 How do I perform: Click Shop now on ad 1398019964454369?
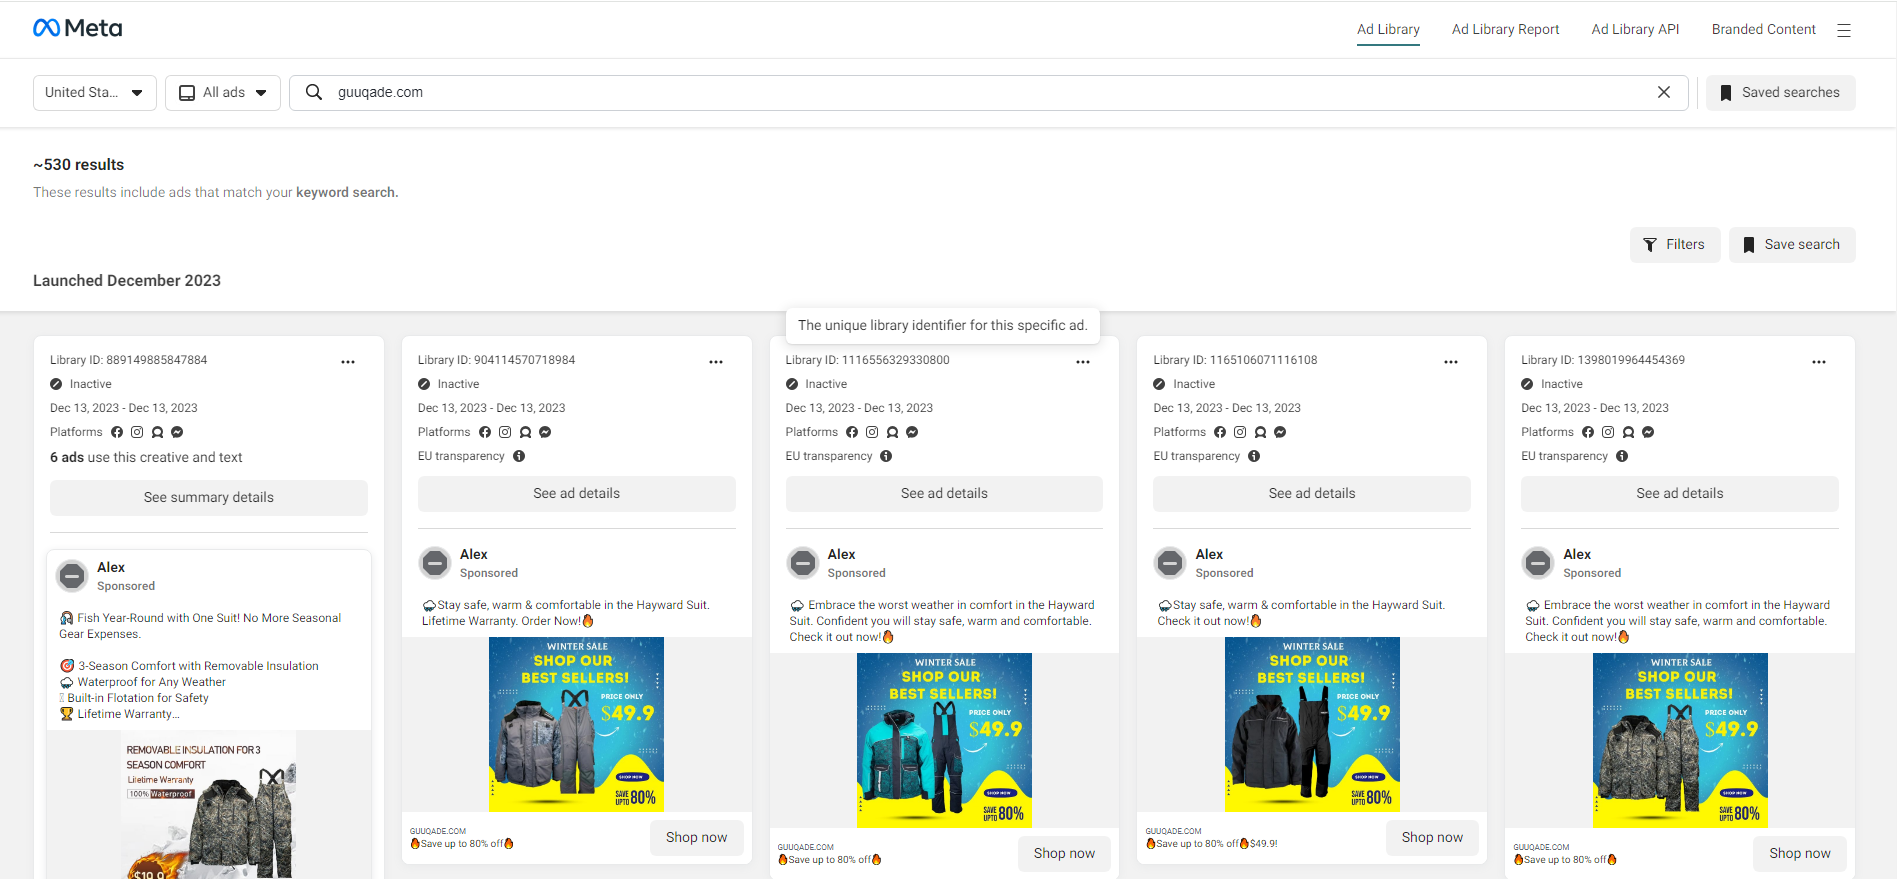click(x=1800, y=853)
